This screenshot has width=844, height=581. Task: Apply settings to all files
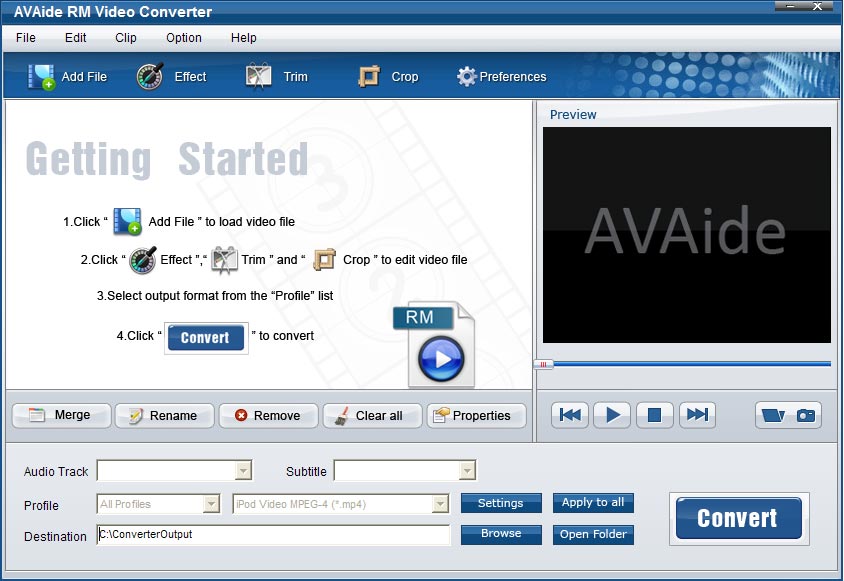coord(593,503)
